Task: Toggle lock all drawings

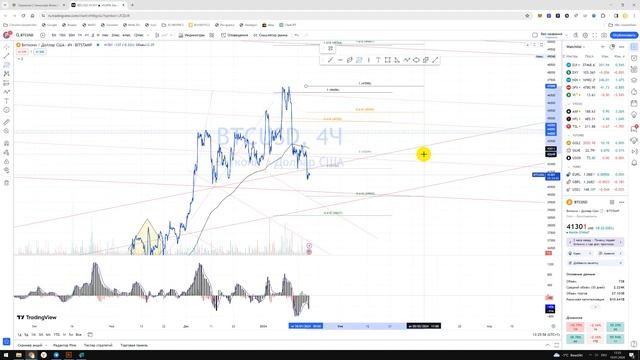Action: pos(6,161)
